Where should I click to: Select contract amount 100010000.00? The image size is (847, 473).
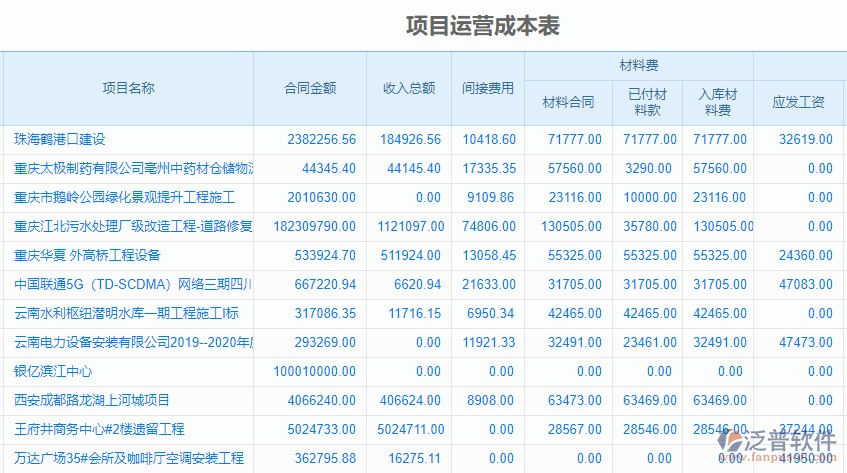pyautogui.click(x=314, y=372)
